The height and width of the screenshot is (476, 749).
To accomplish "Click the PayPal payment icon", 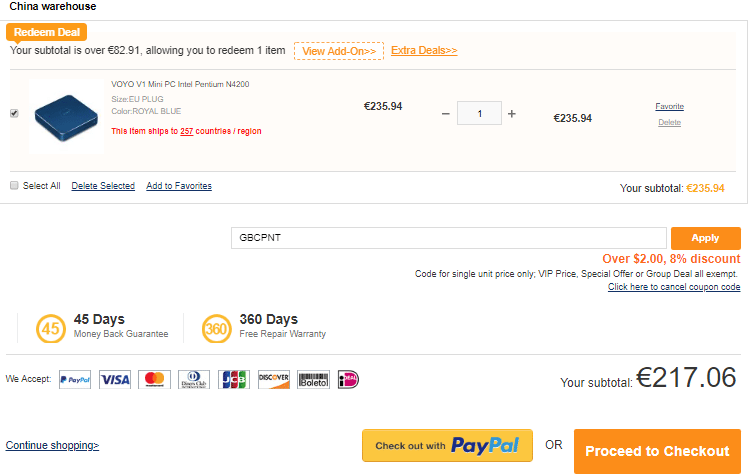I will coord(75,380).
